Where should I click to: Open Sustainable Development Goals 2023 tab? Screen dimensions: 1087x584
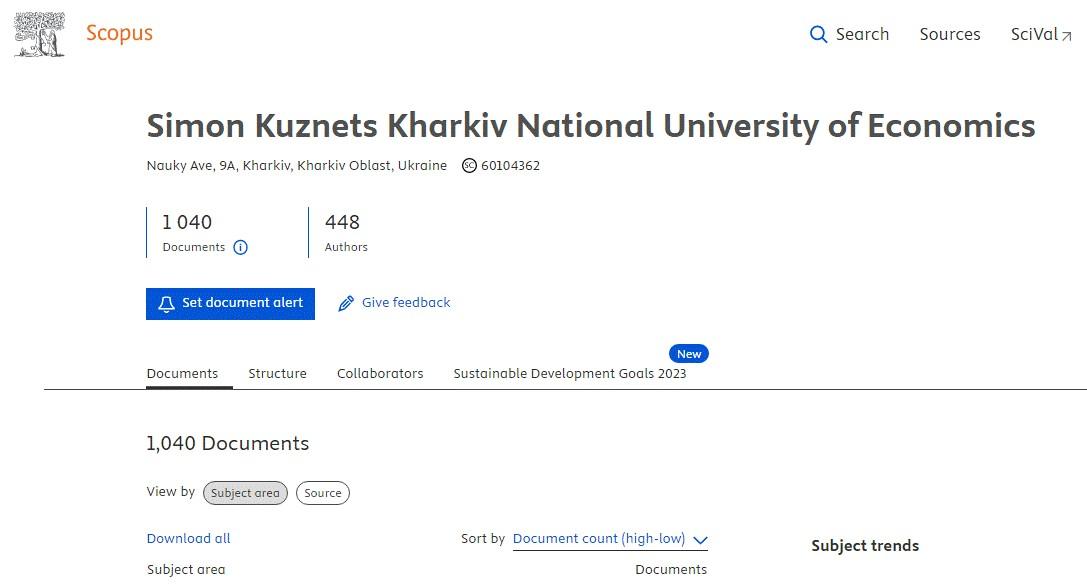pos(570,374)
